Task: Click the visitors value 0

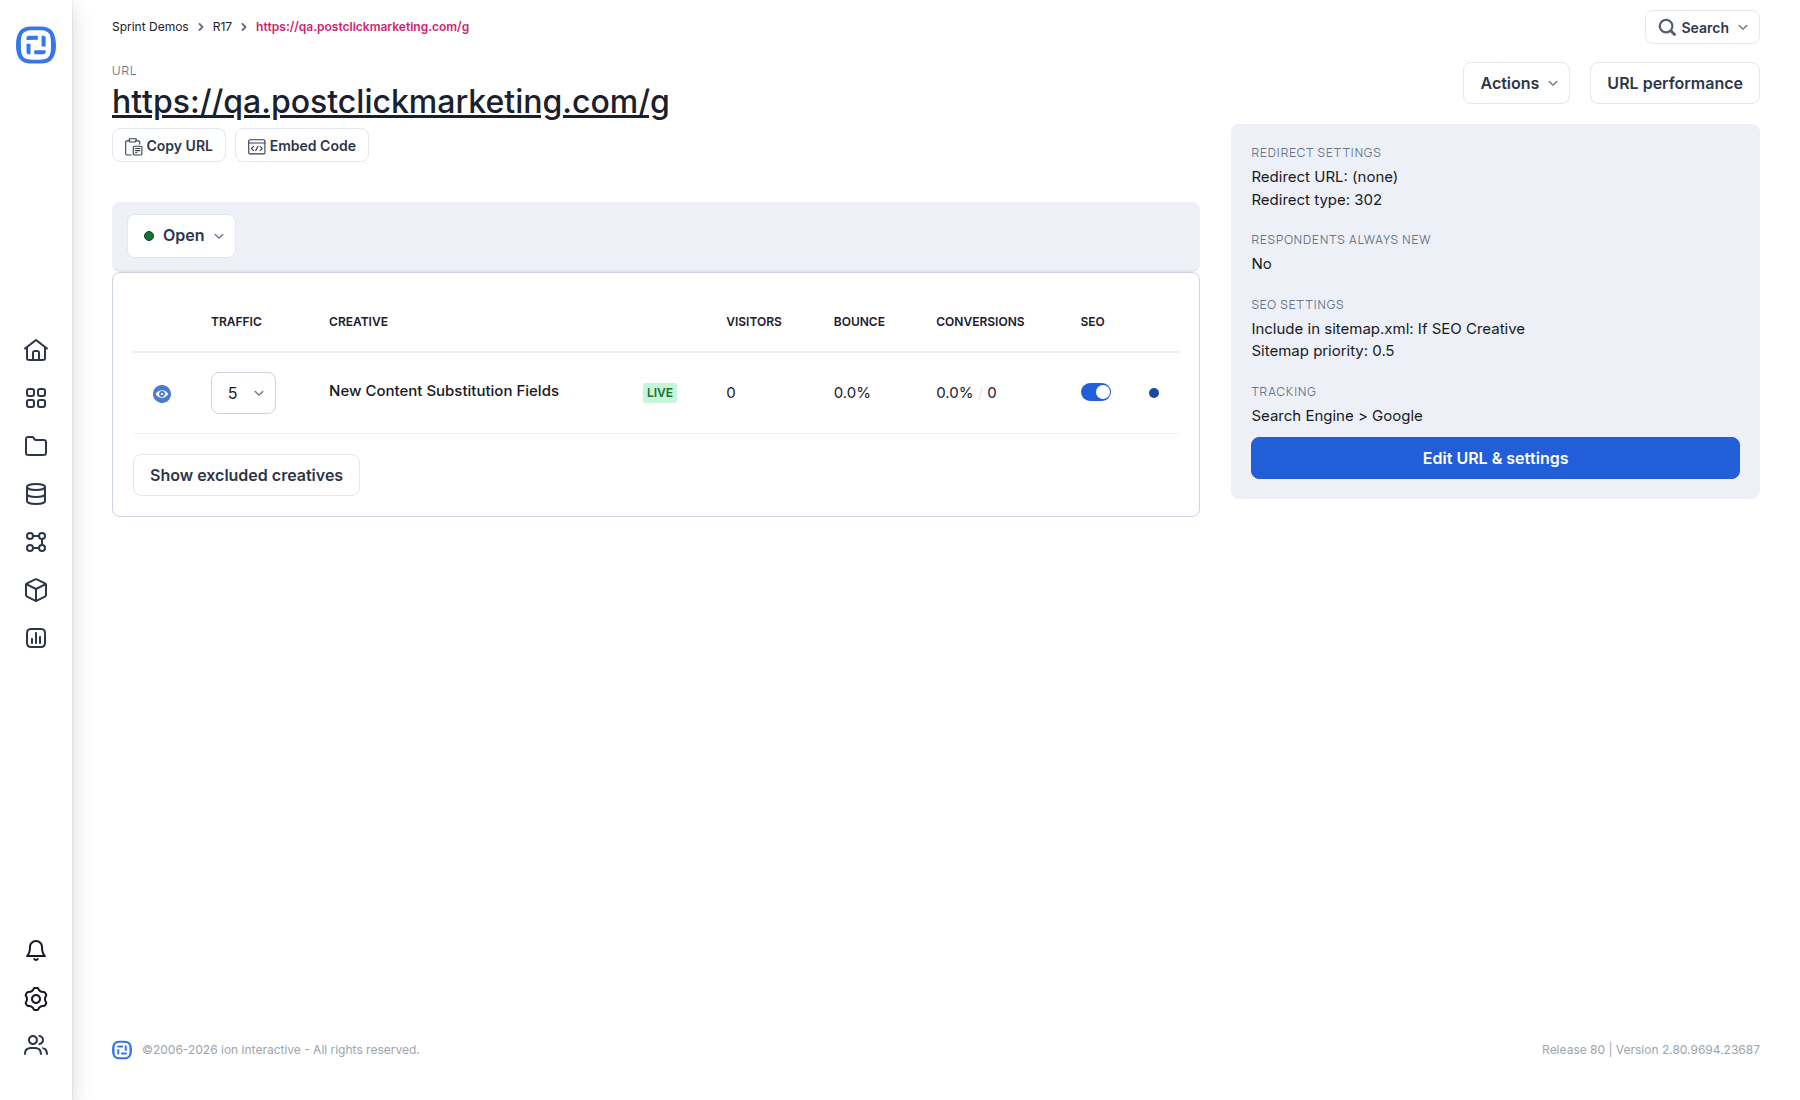Action: click(x=731, y=393)
